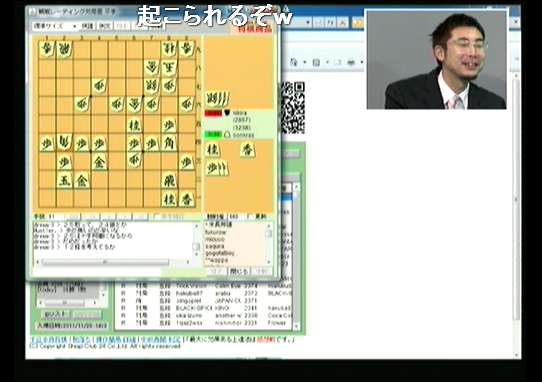Screen dimensions: 542x382
Task: Select the 金 gold piece right beside the 玉 king
Action: pos(82,180)
